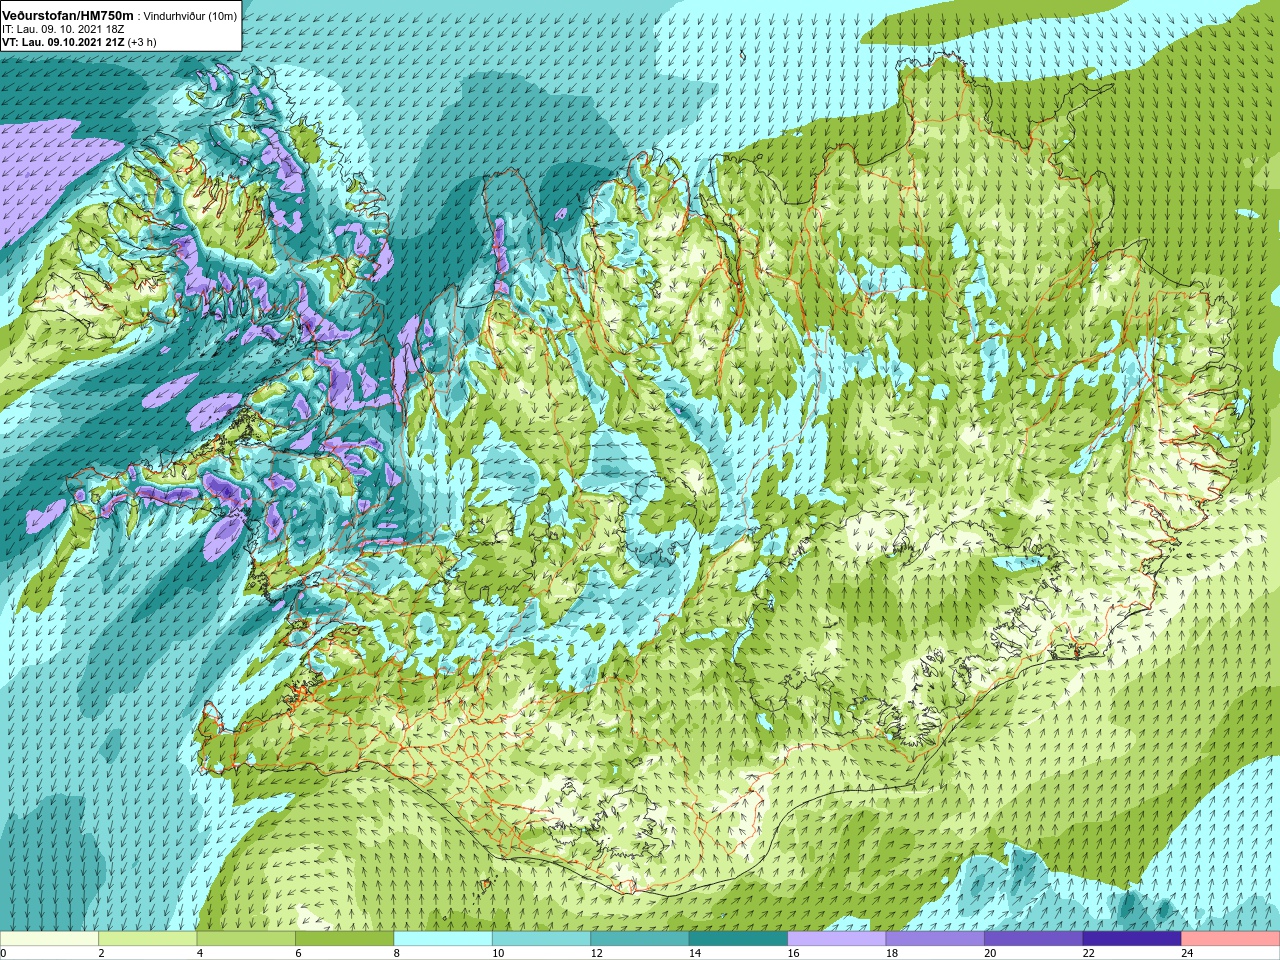Click the legend value 22
This screenshot has height=960, width=1280.
(1089, 953)
